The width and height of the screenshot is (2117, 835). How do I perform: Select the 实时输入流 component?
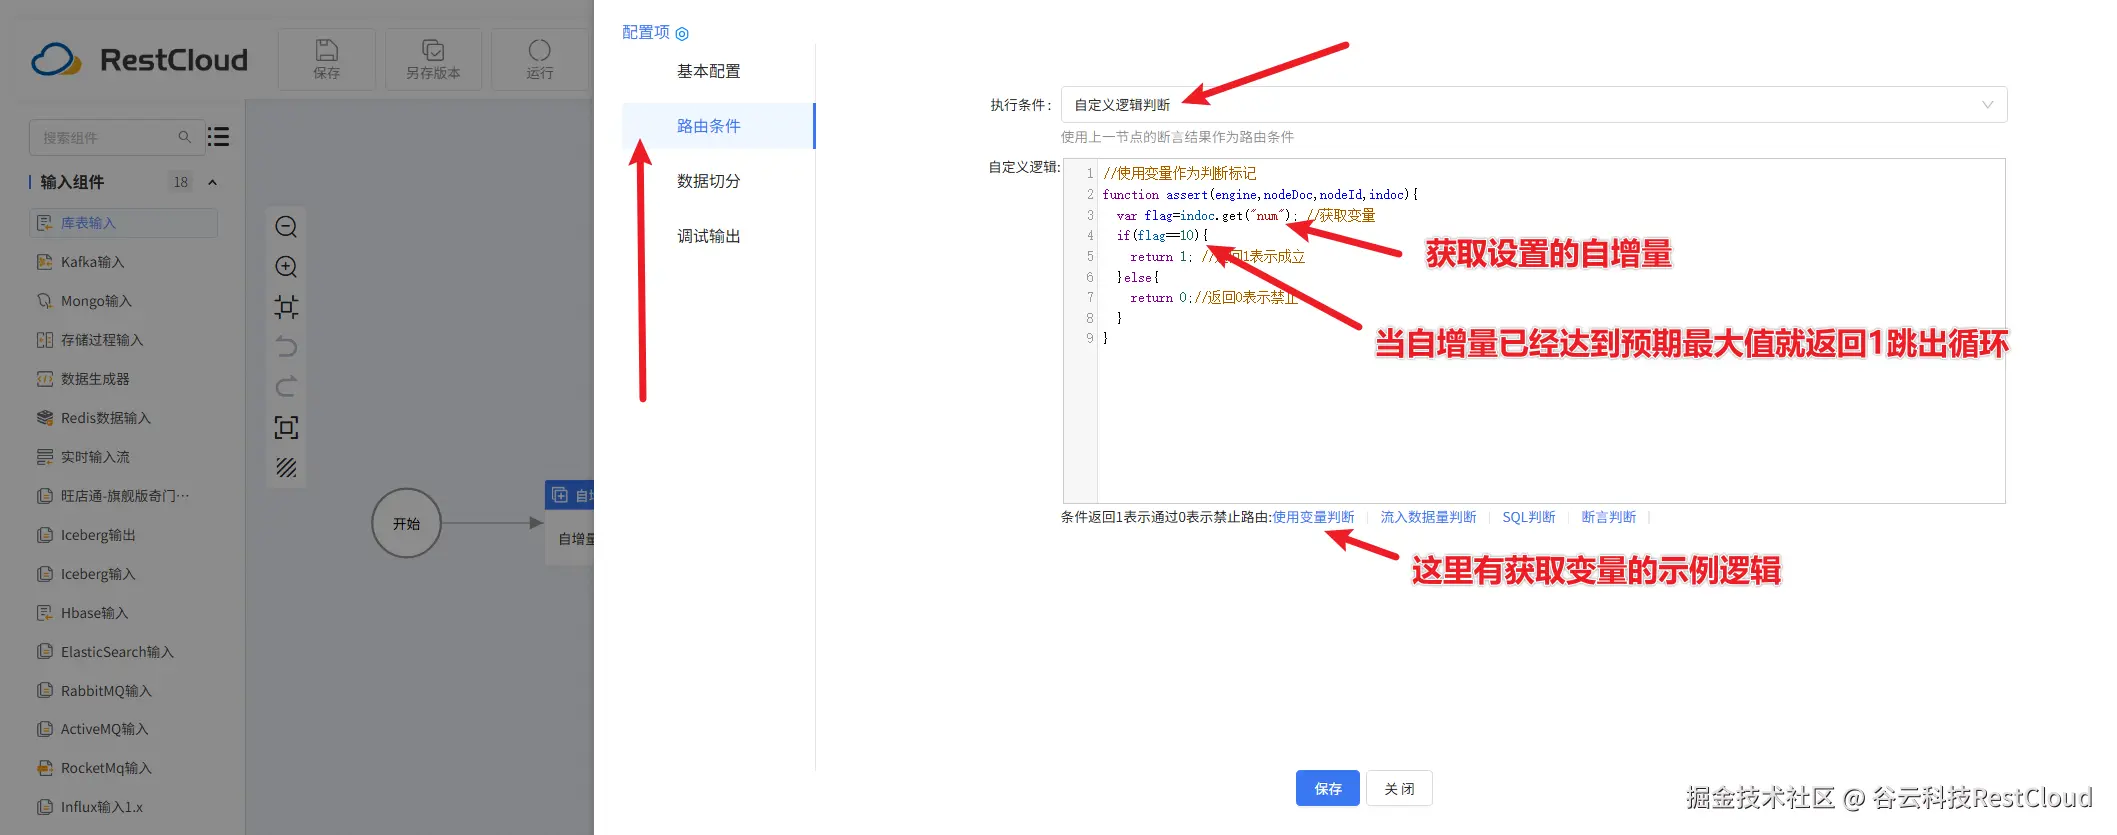click(95, 457)
